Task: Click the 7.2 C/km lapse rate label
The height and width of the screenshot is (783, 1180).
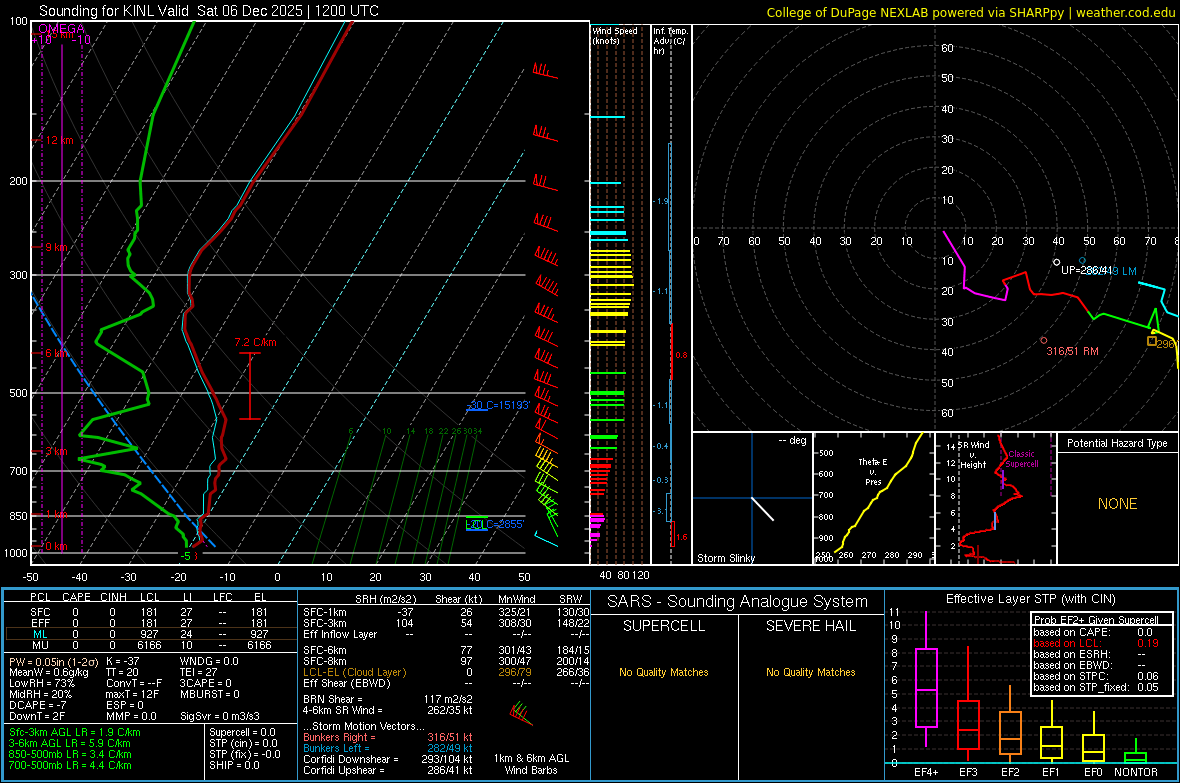Action: [256, 343]
